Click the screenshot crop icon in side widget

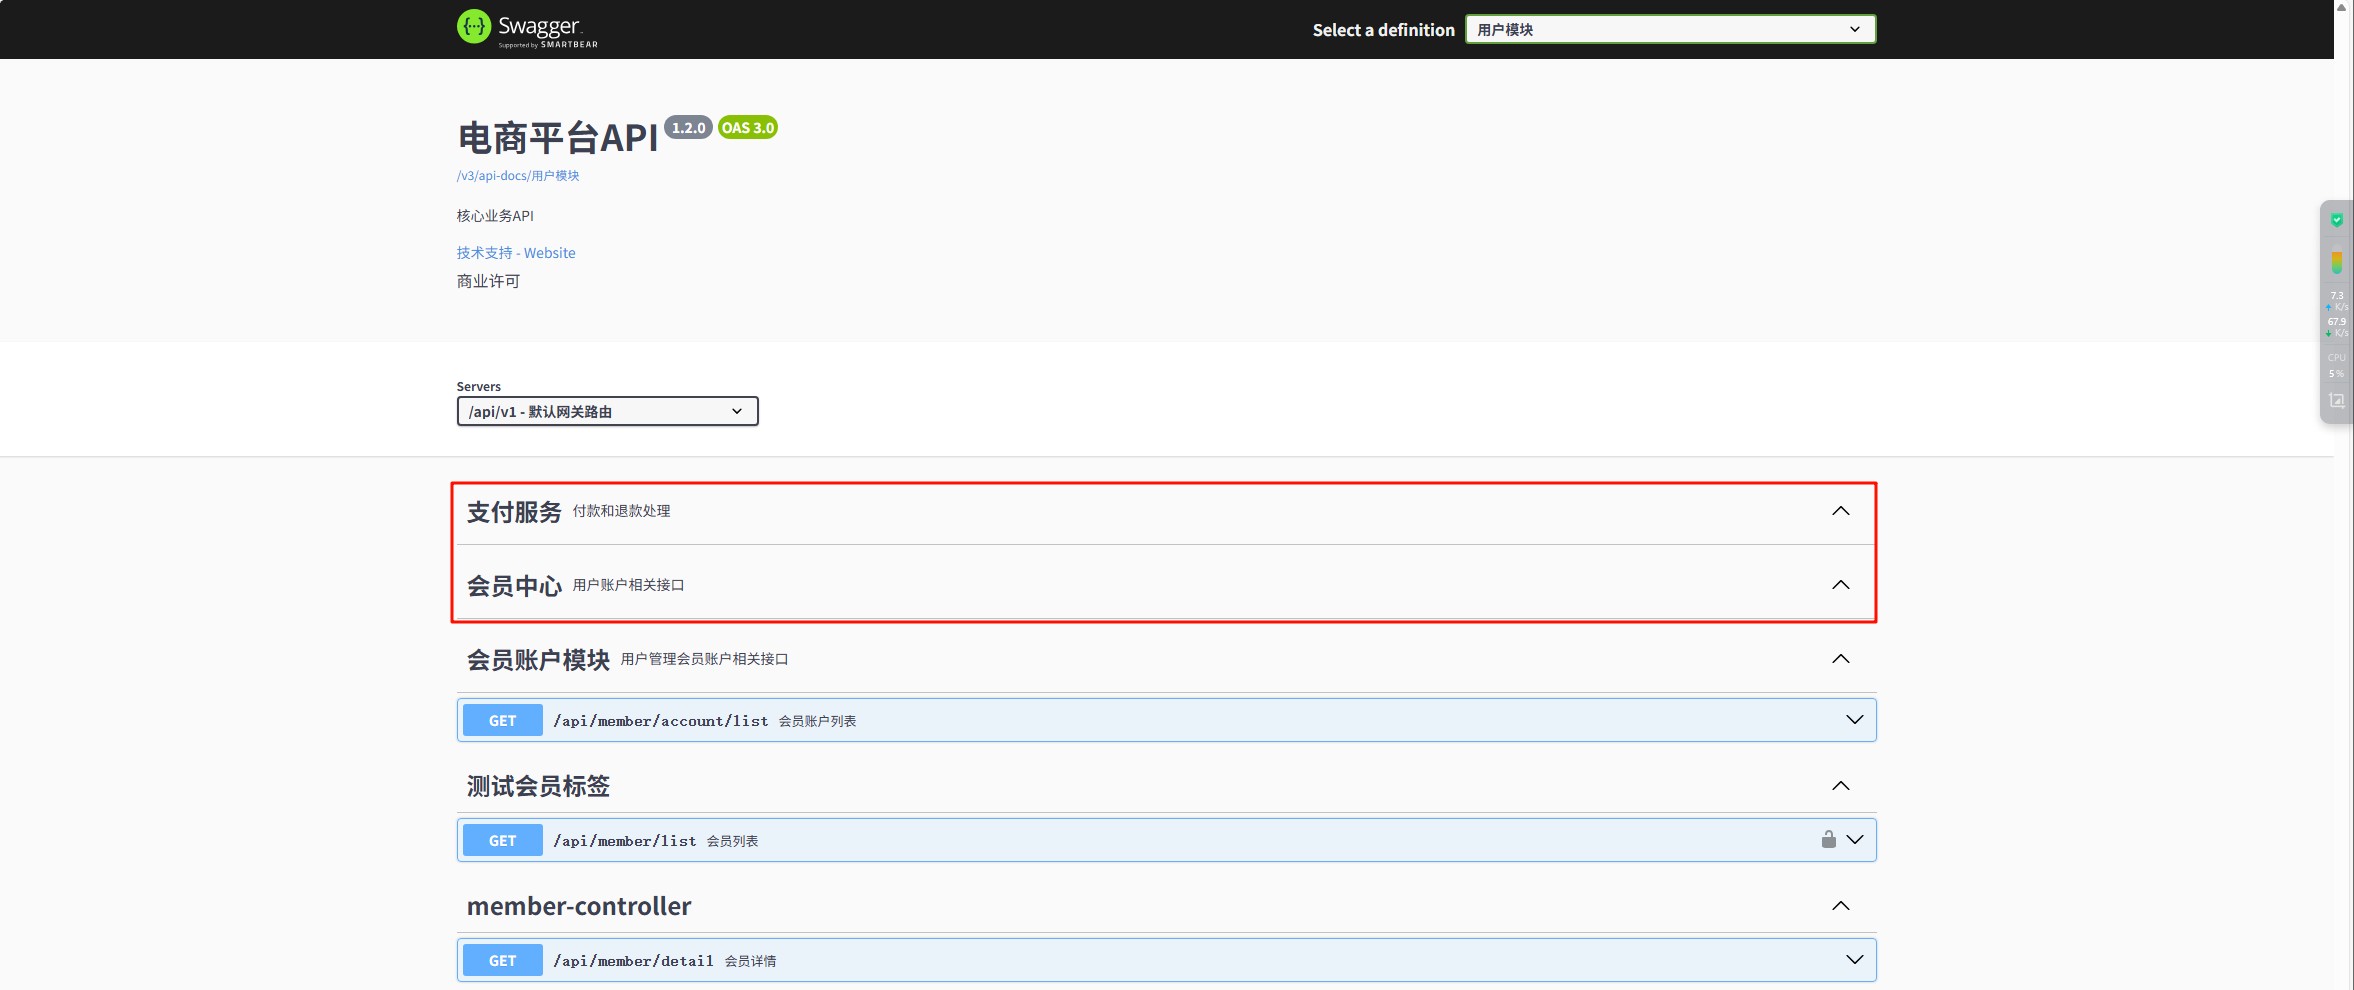(x=2337, y=401)
